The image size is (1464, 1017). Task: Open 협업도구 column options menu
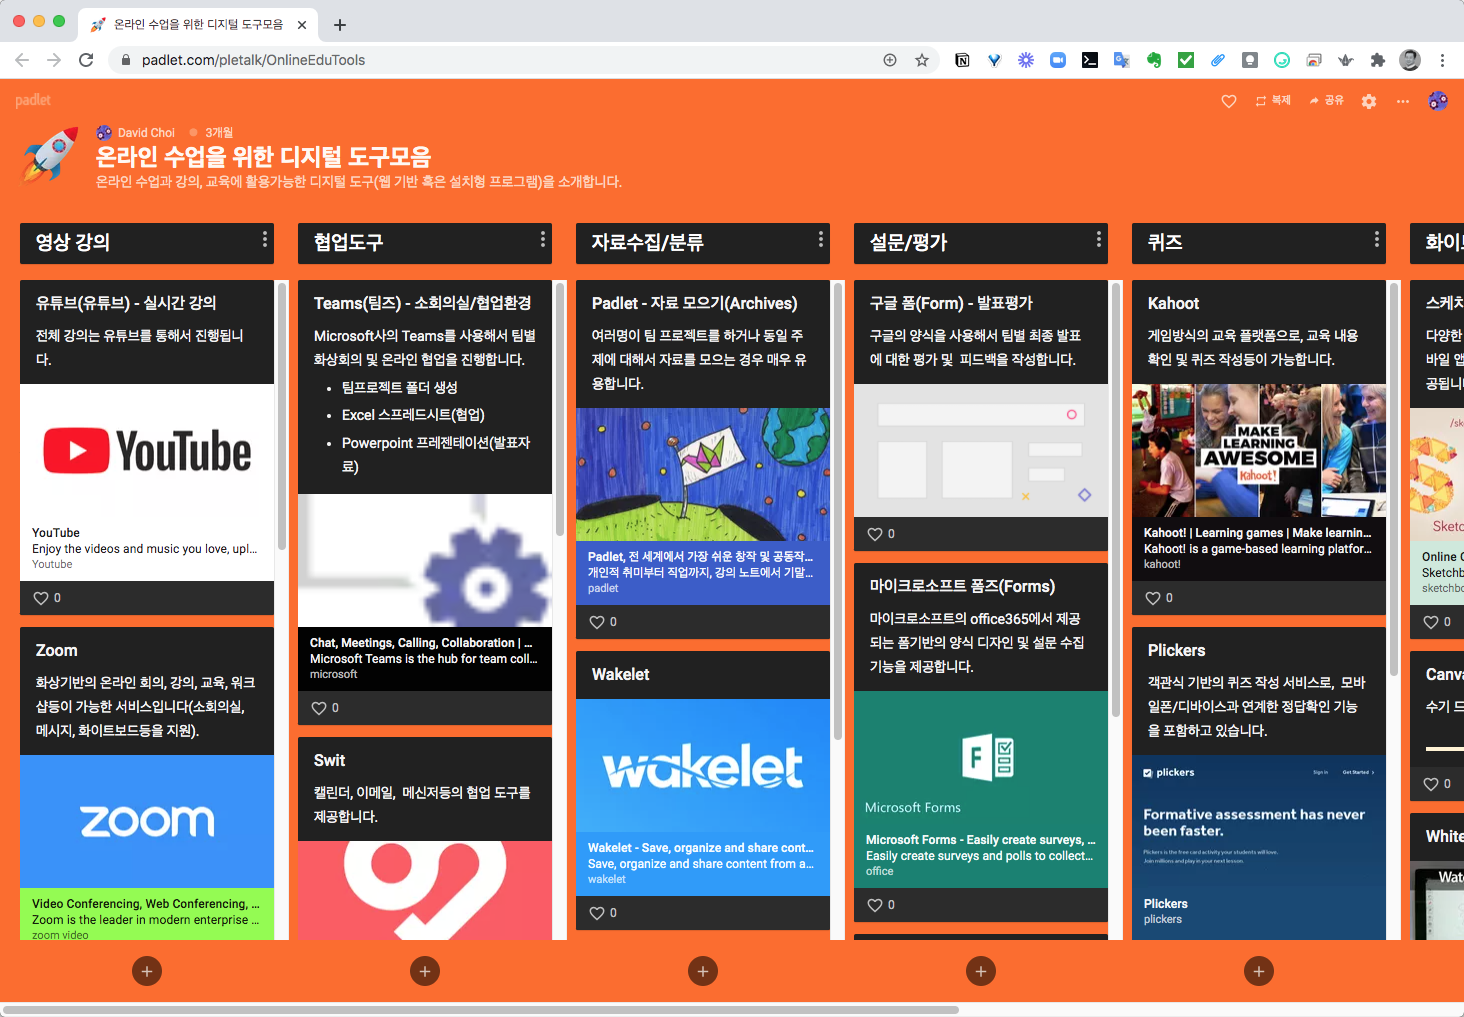click(542, 239)
